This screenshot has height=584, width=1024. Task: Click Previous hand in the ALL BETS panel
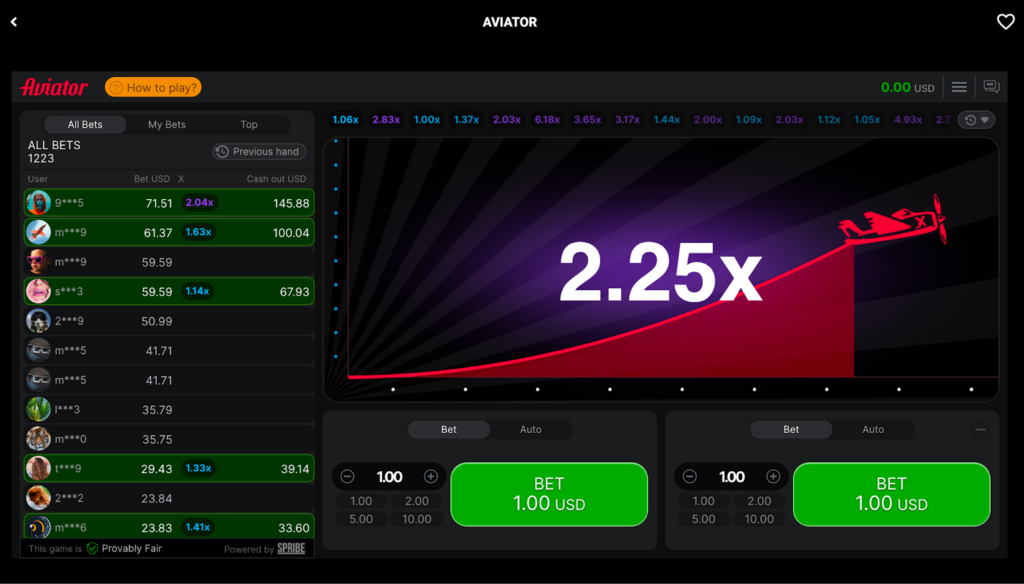click(x=258, y=151)
